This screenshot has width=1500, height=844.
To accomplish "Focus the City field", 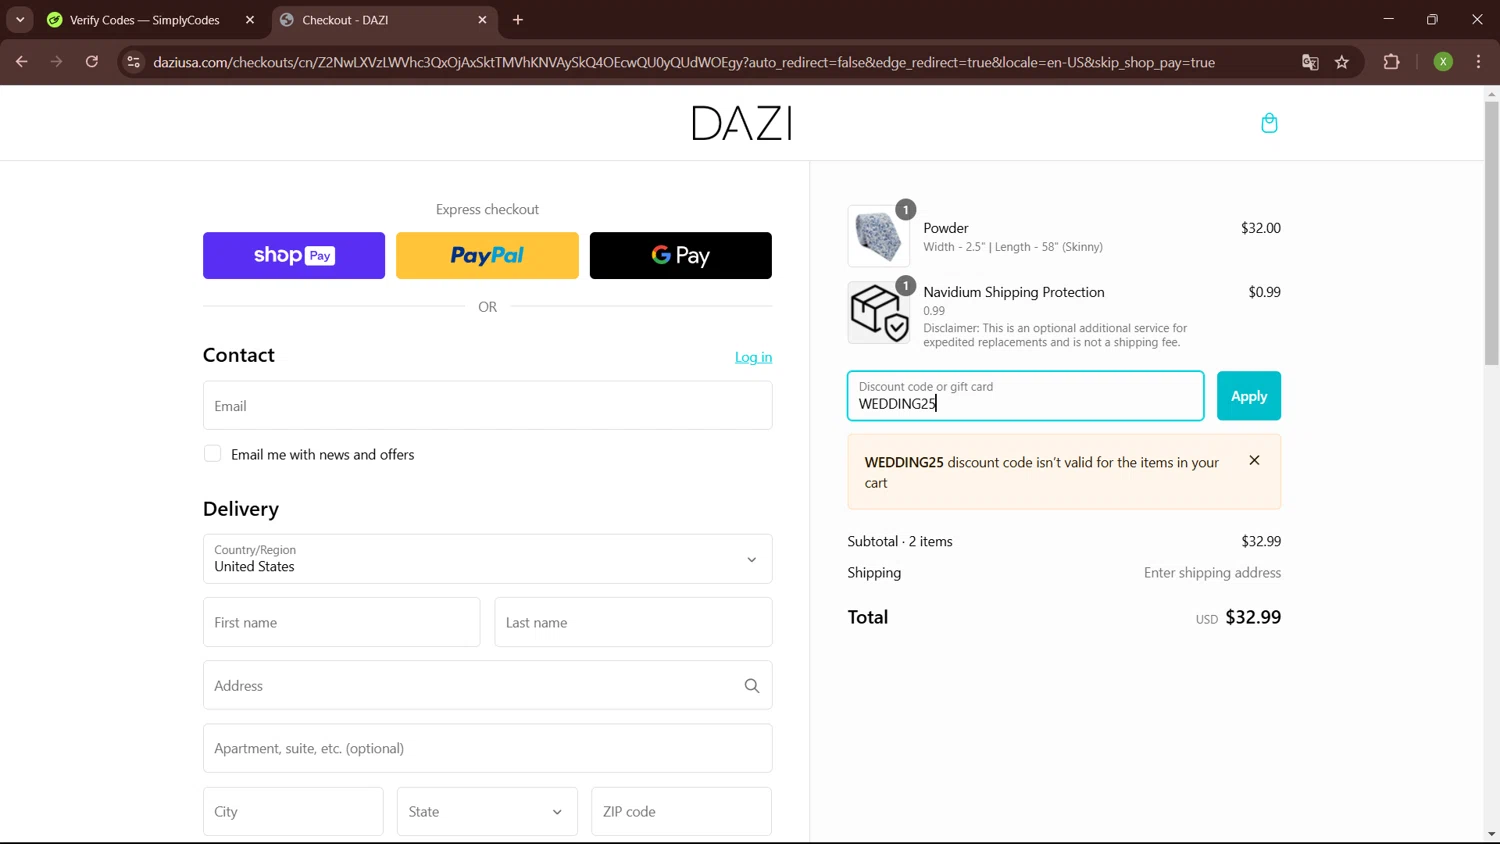I will [x=293, y=811].
